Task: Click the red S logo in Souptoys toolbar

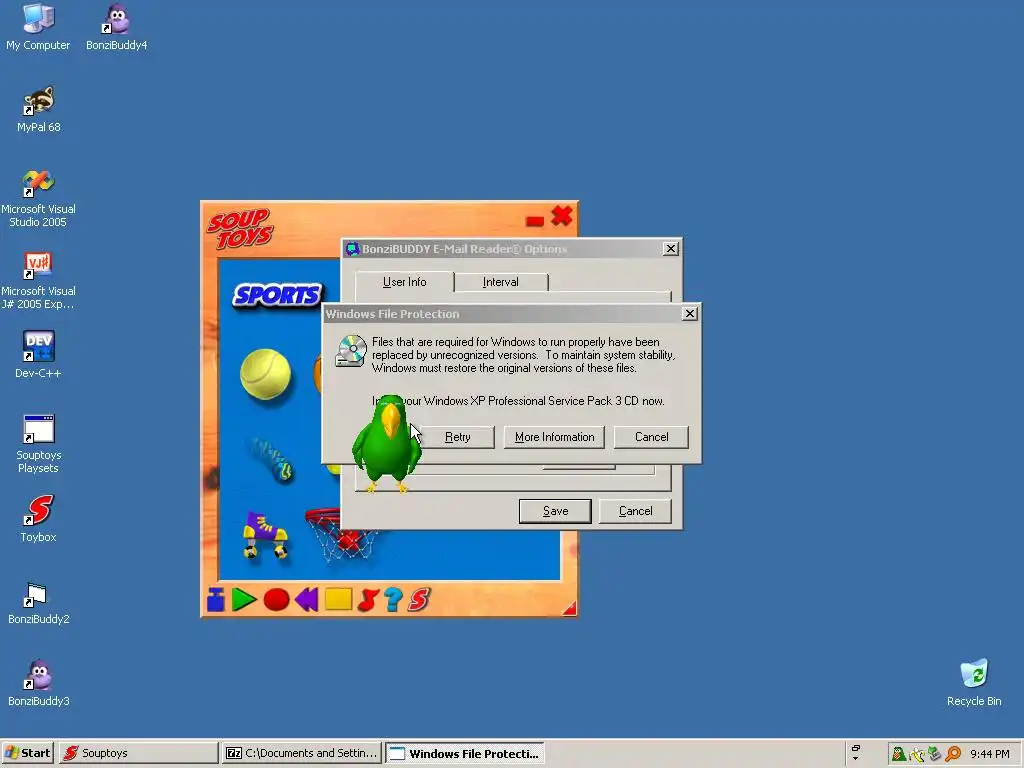Action: tap(419, 600)
